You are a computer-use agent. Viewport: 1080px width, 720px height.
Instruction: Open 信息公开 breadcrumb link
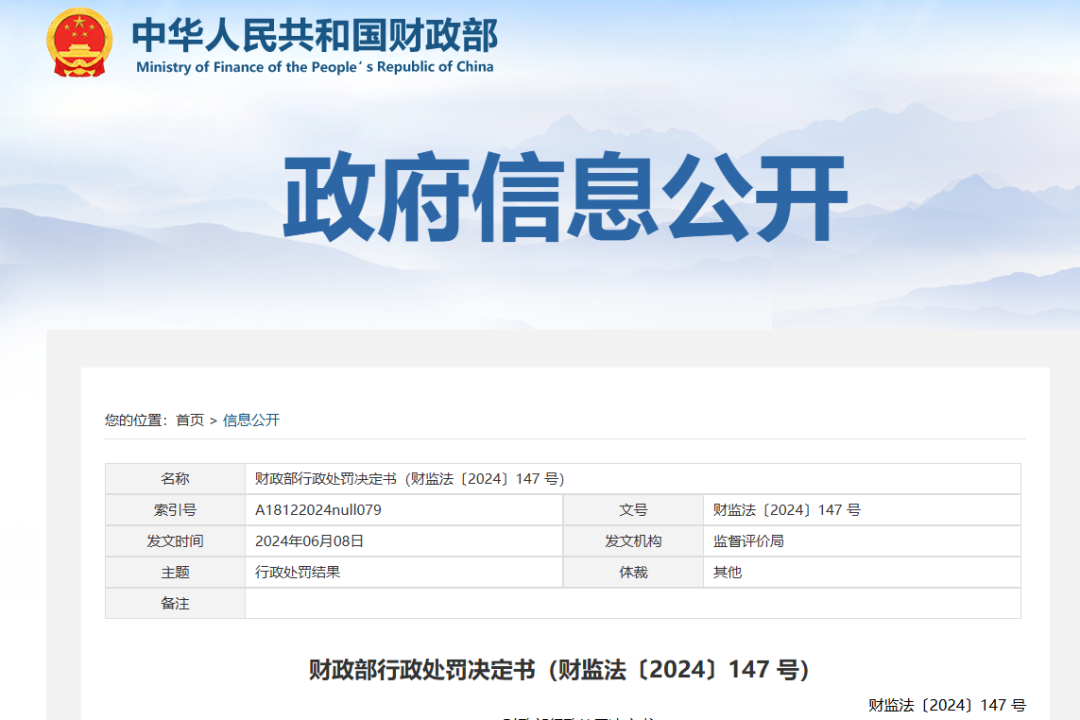click(251, 420)
